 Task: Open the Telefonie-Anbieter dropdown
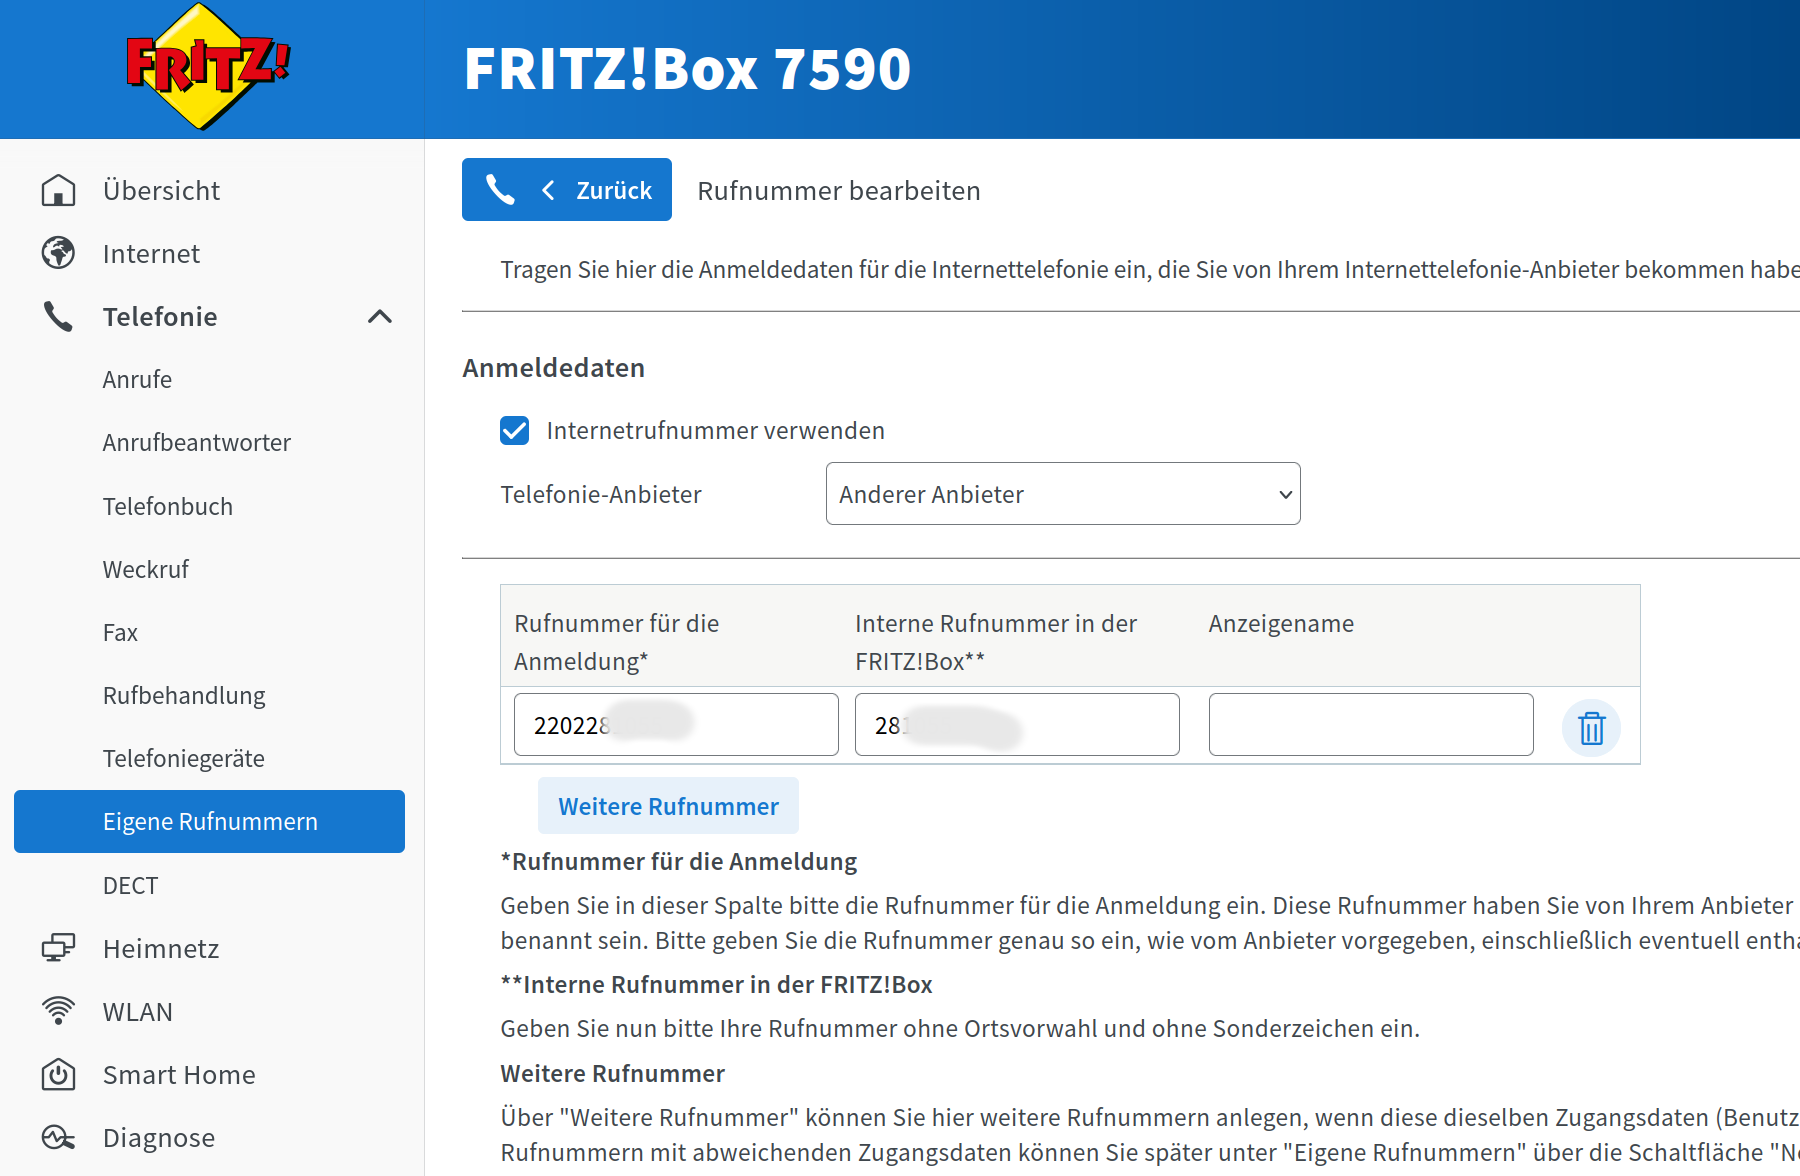click(x=1063, y=493)
